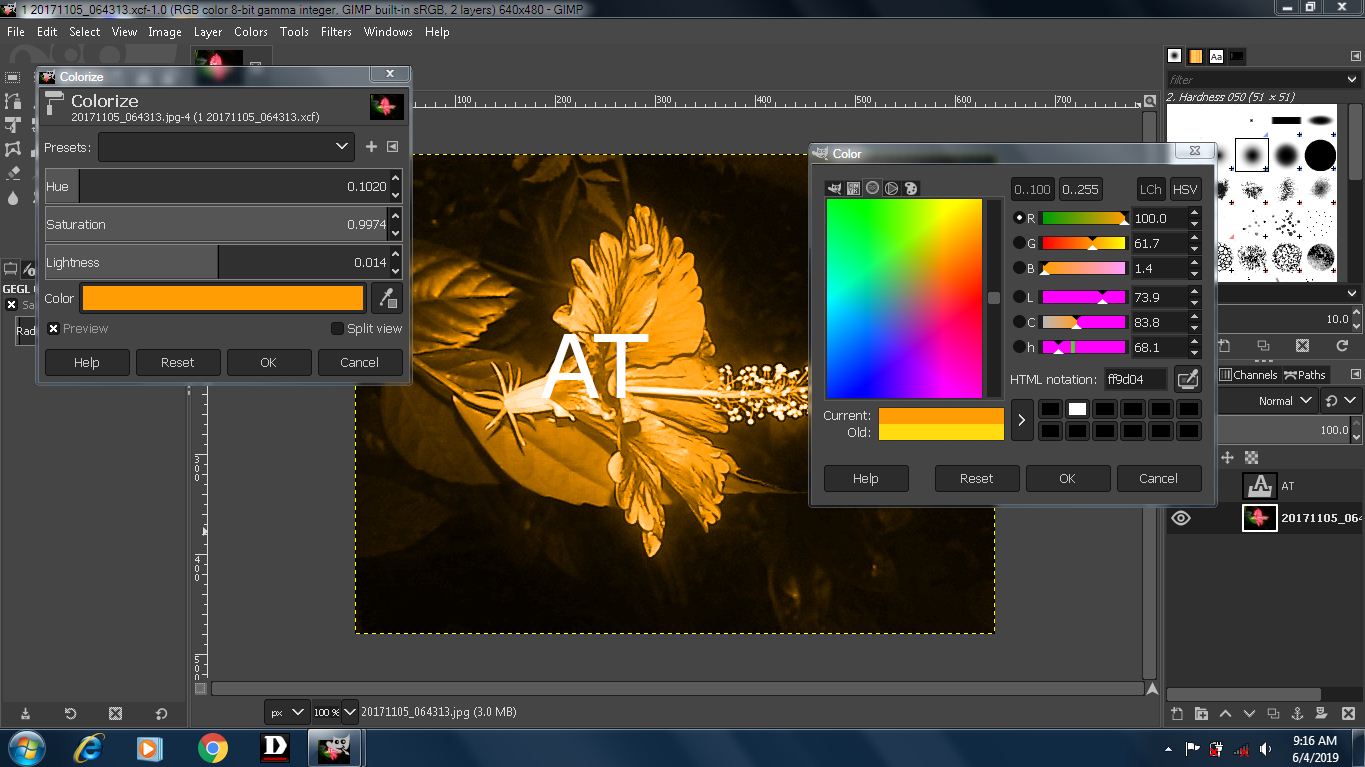Image resolution: width=1365 pixels, height=767 pixels.
Task: Click OK in the Color dialog
Action: click(x=1067, y=478)
